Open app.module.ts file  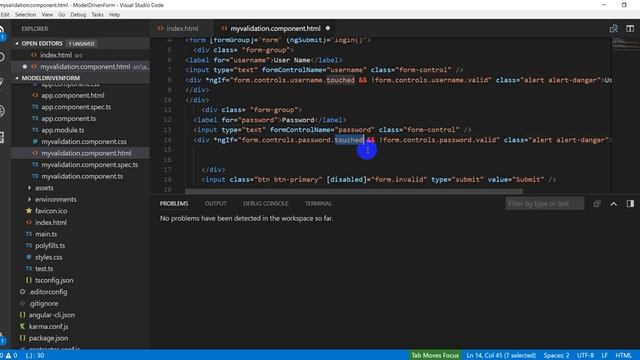point(62,130)
